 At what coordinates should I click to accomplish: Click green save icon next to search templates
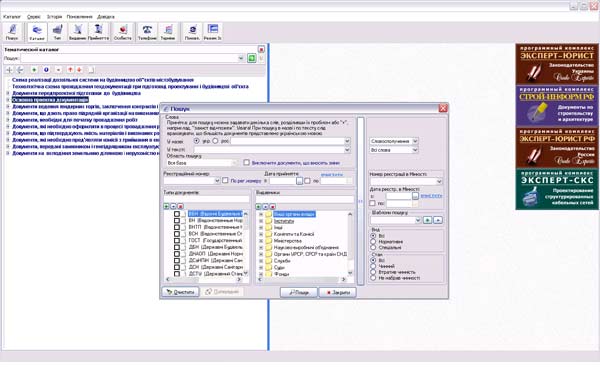[427, 220]
